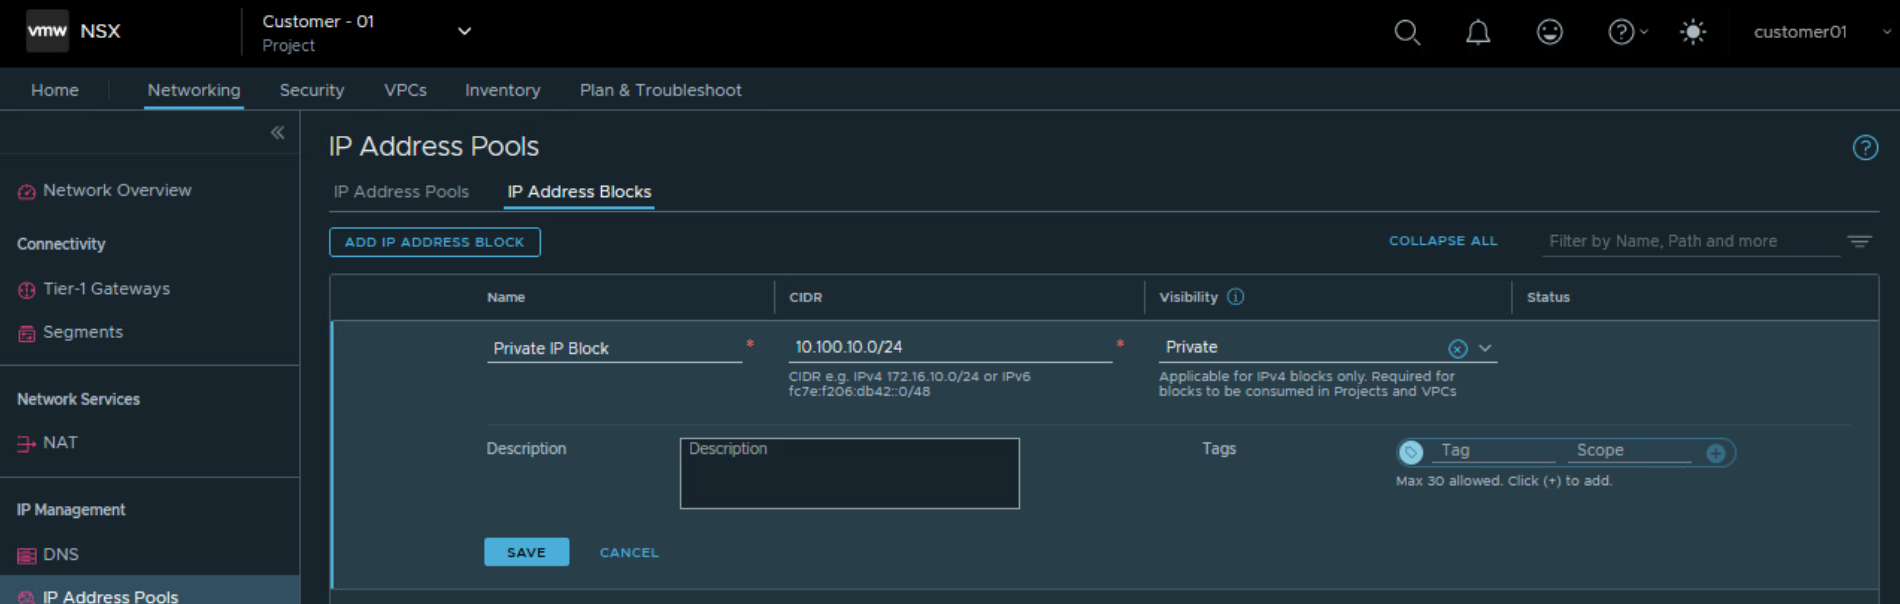Open the help menu dropdown in header

pos(1627,32)
